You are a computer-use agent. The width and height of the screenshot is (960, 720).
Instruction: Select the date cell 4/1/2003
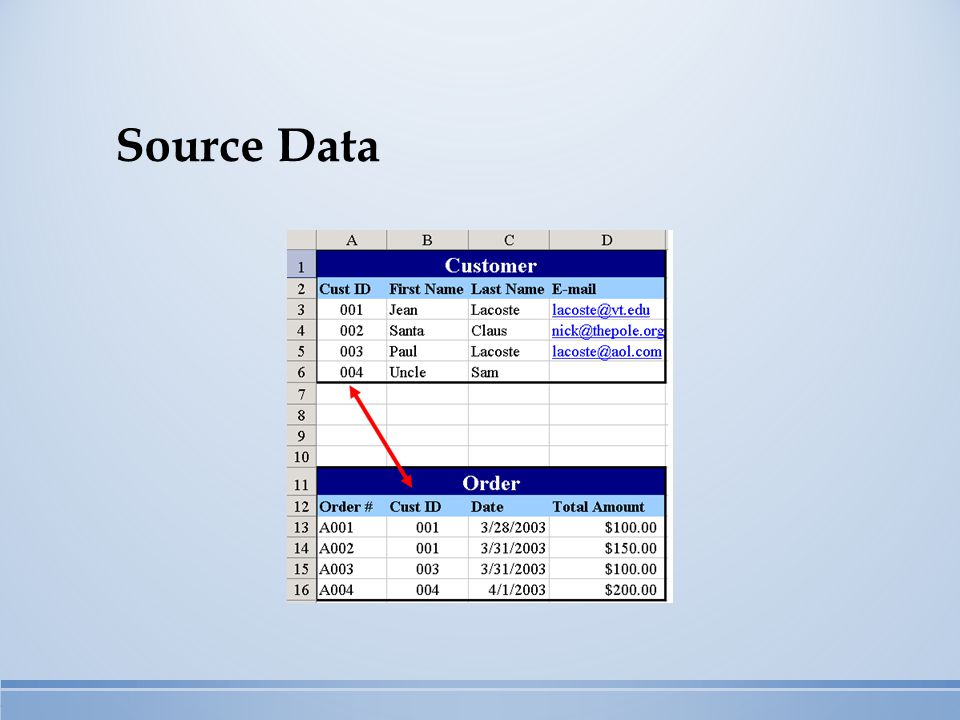(x=509, y=590)
